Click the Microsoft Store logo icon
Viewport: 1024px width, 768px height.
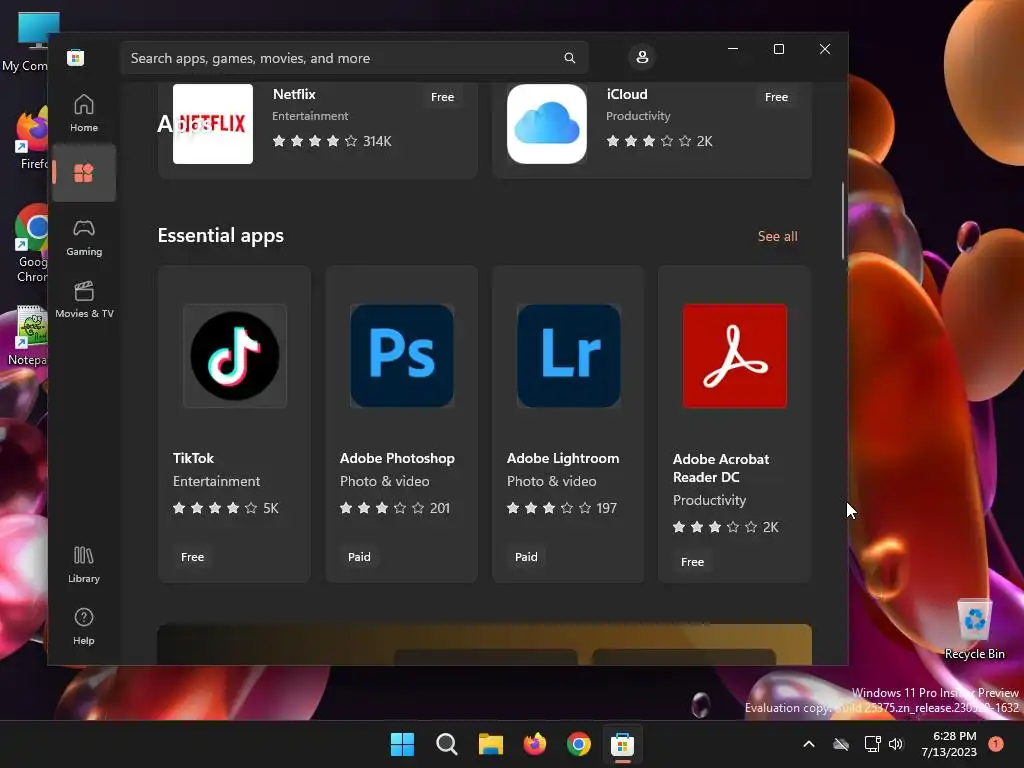click(x=75, y=57)
